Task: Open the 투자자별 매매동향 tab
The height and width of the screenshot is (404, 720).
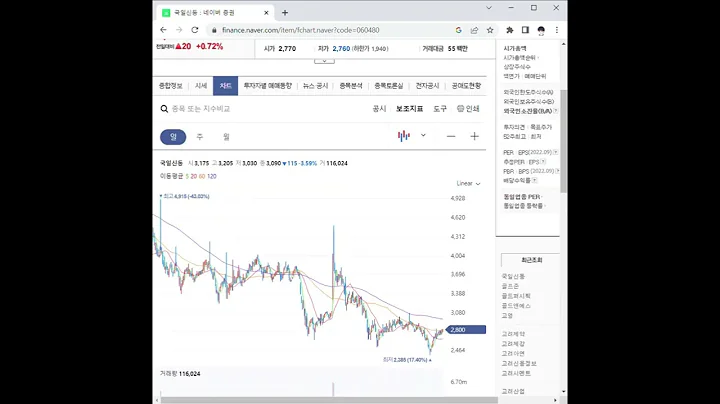Action: coord(268,86)
